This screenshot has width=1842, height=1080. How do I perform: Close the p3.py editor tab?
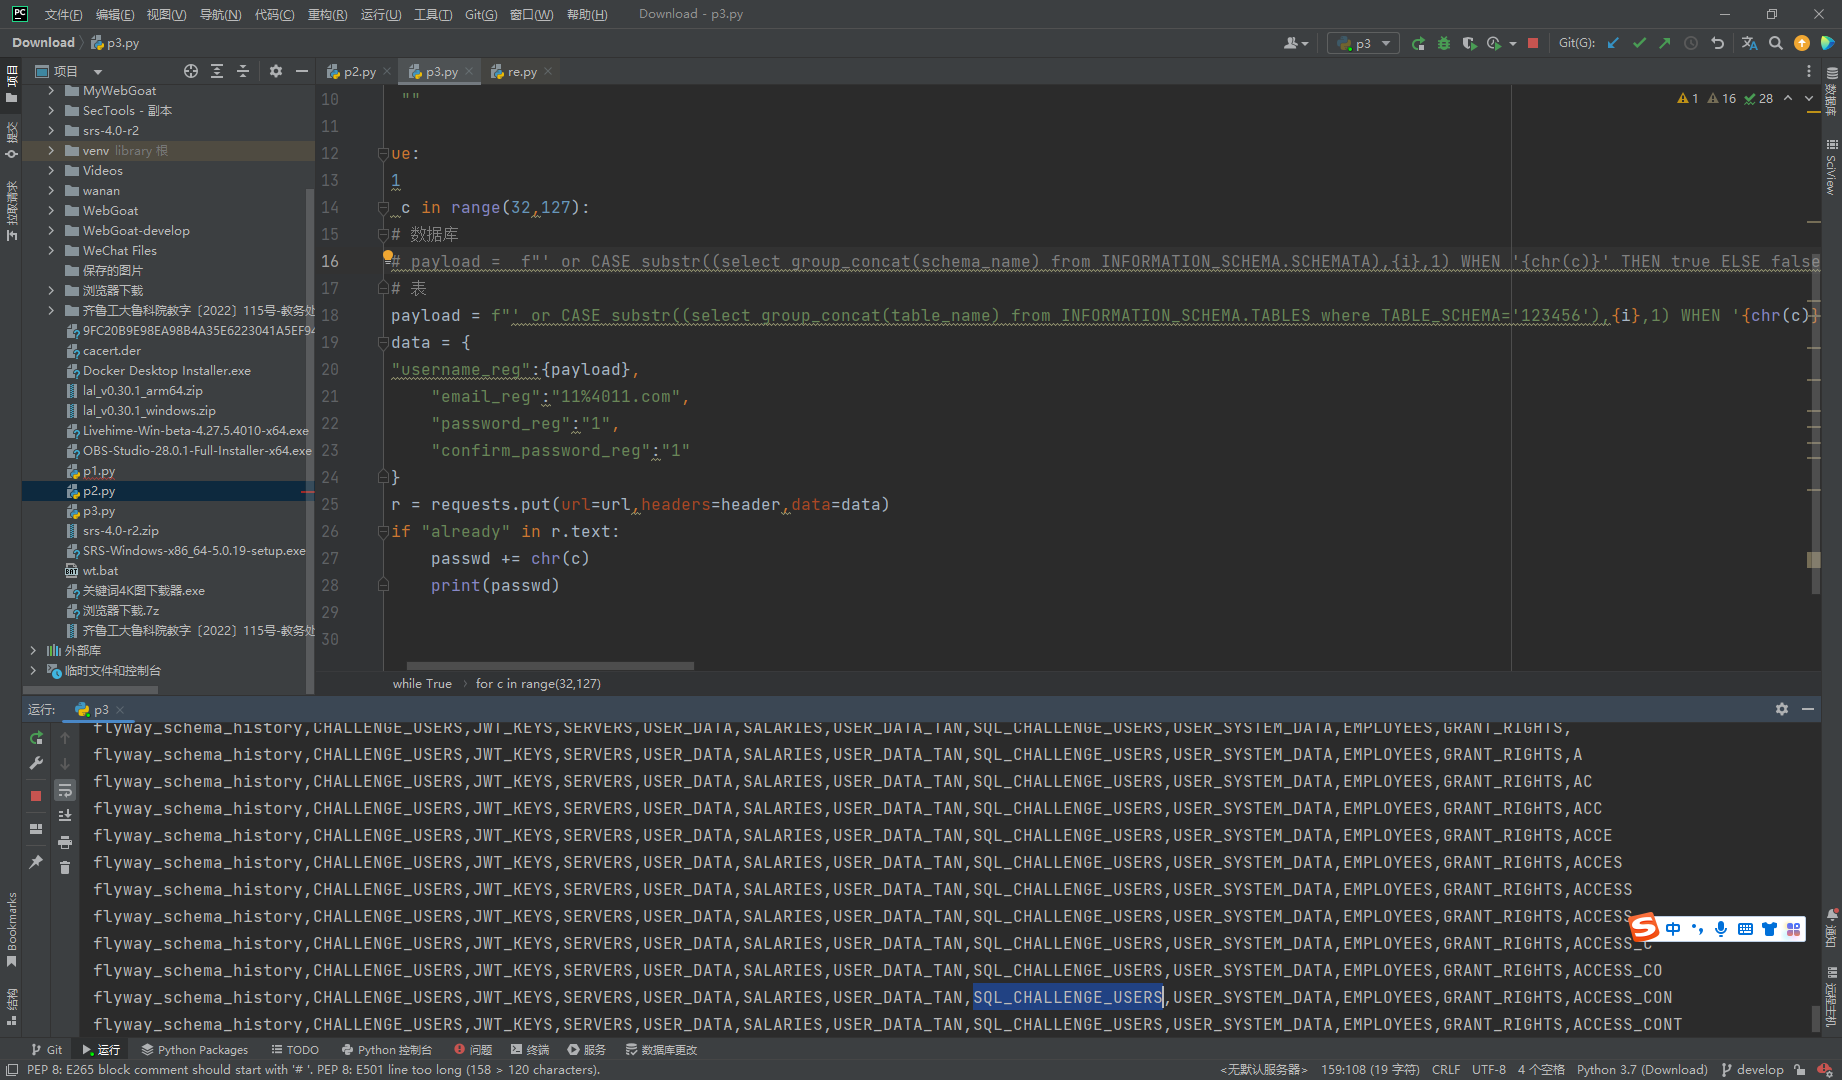[x=468, y=72]
